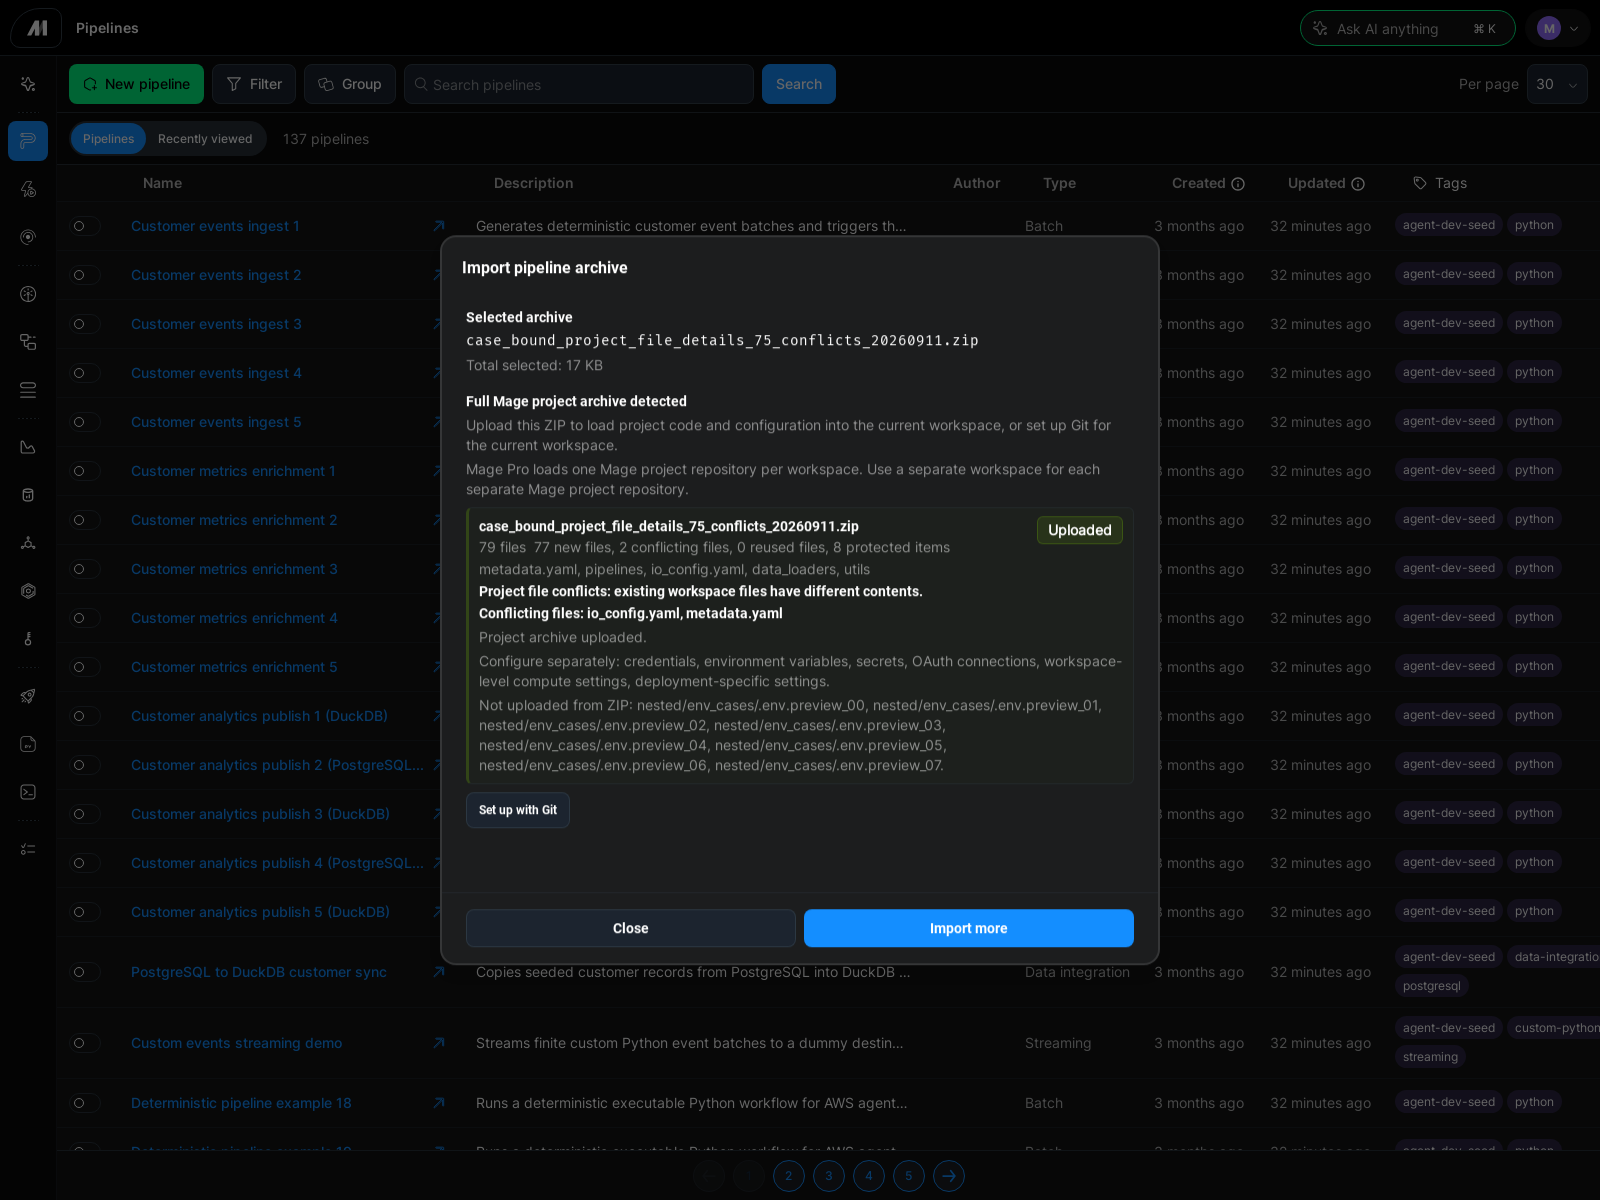Open the area chart sidebar icon
This screenshot has height=1200, width=1600.
point(28,447)
